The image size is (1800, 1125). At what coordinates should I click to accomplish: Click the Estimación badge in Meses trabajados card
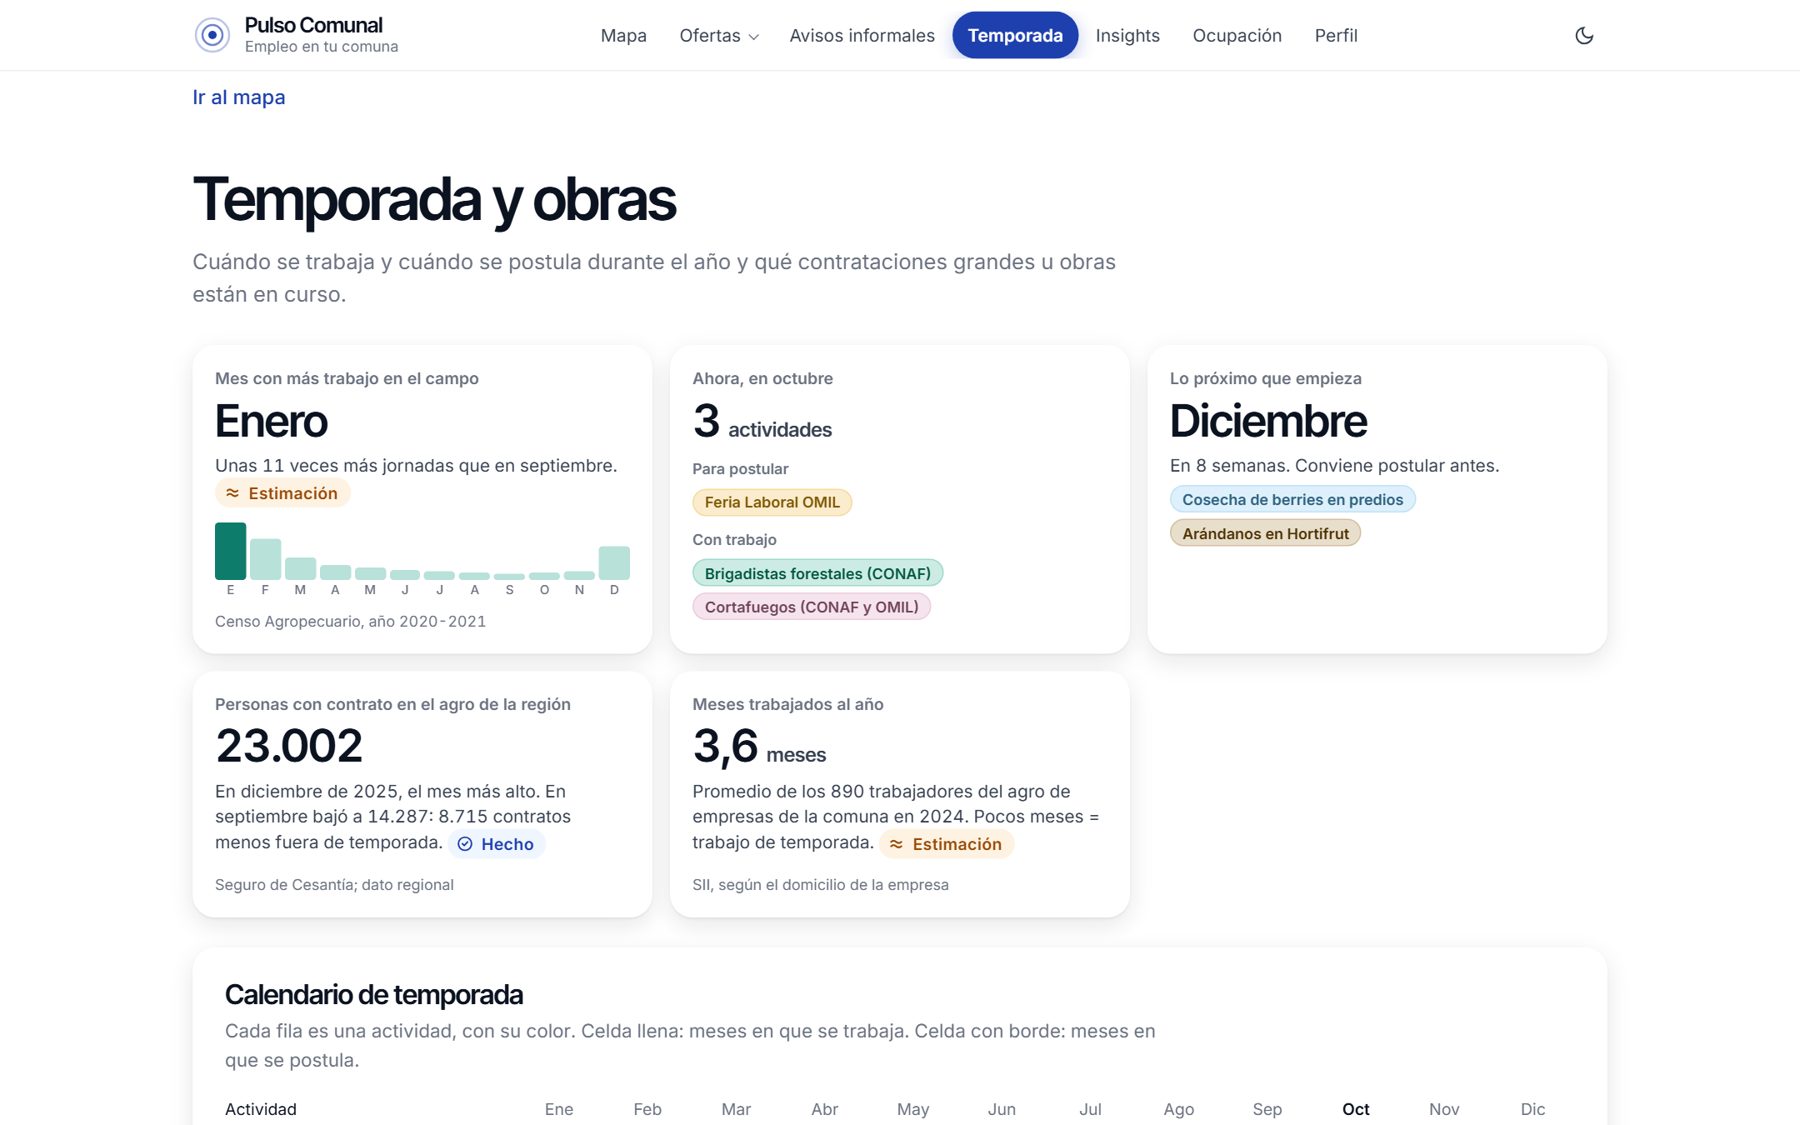pos(946,844)
